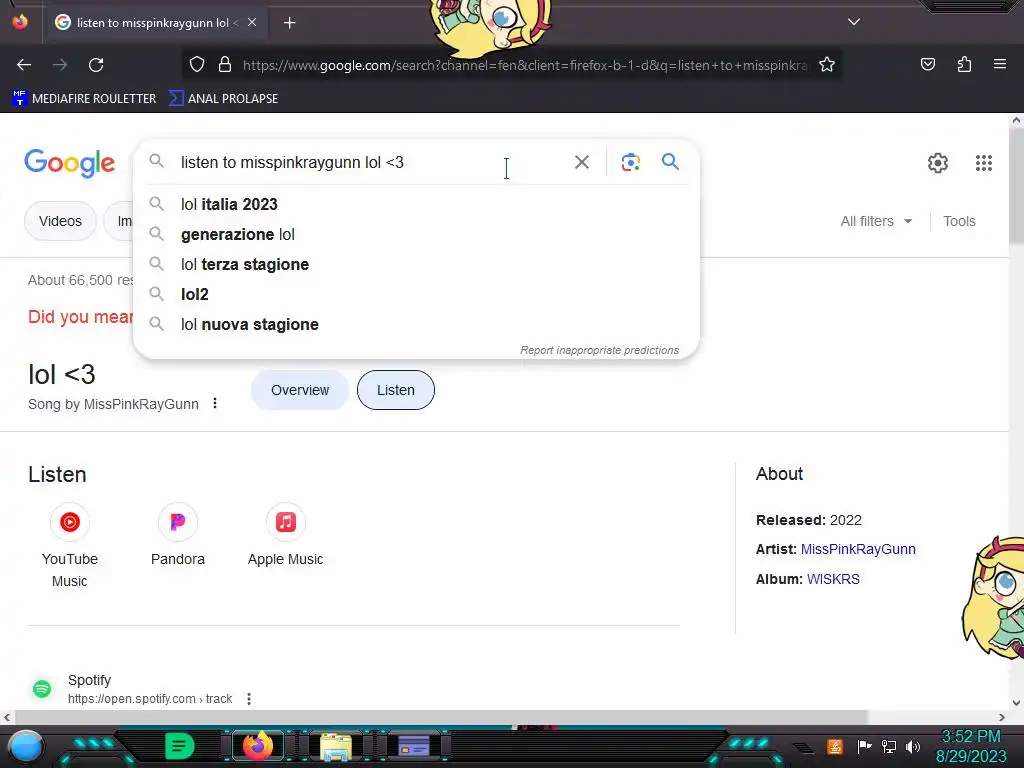This screenshot has height=768, width=1024.
Task: Click the Google logo
Action: (69, 163)
